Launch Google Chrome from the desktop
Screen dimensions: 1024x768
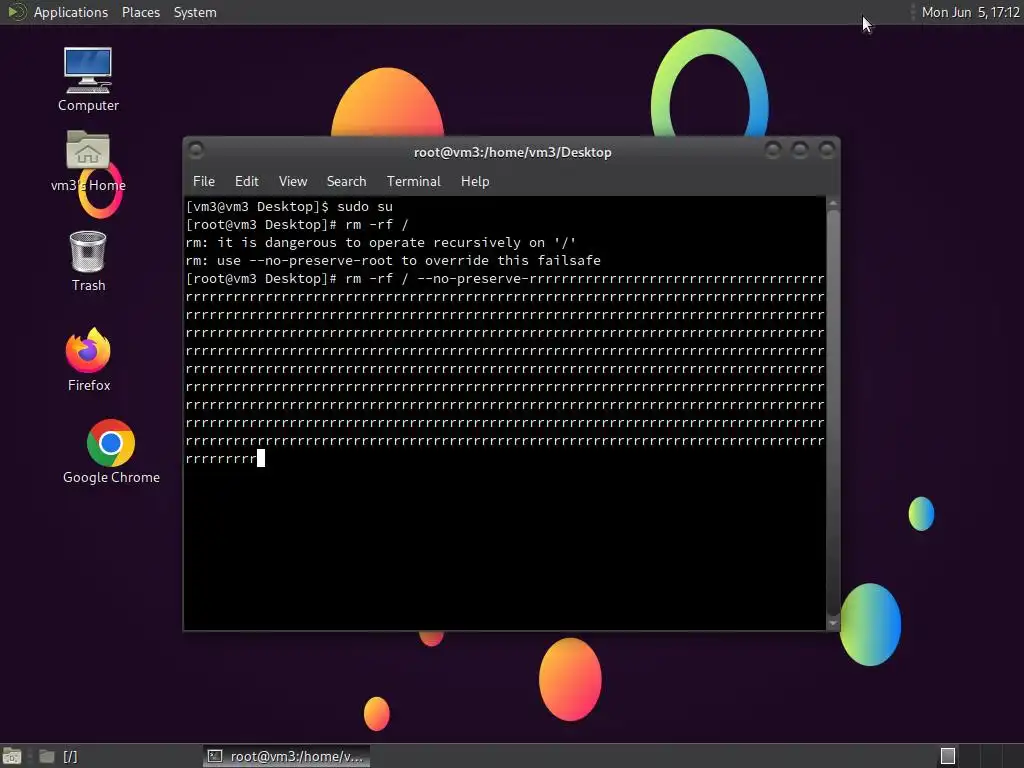[111, 452]
